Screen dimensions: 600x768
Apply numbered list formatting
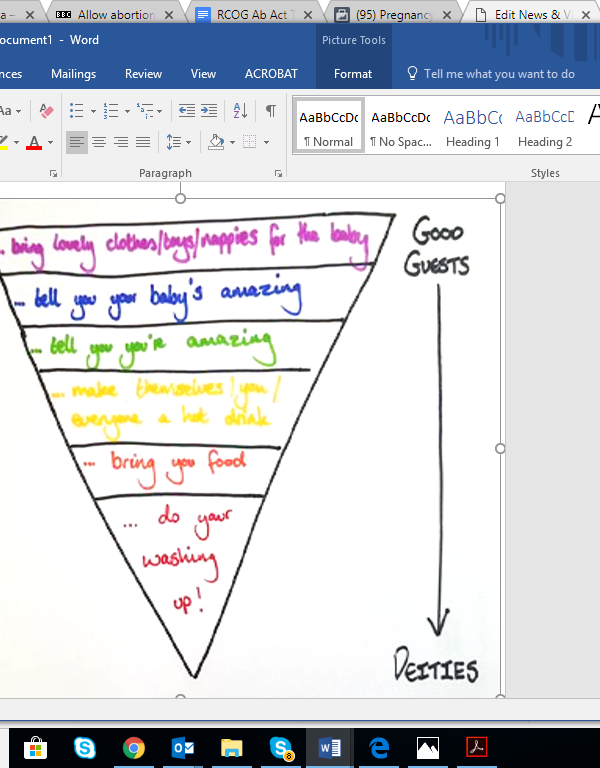(111, 111)
